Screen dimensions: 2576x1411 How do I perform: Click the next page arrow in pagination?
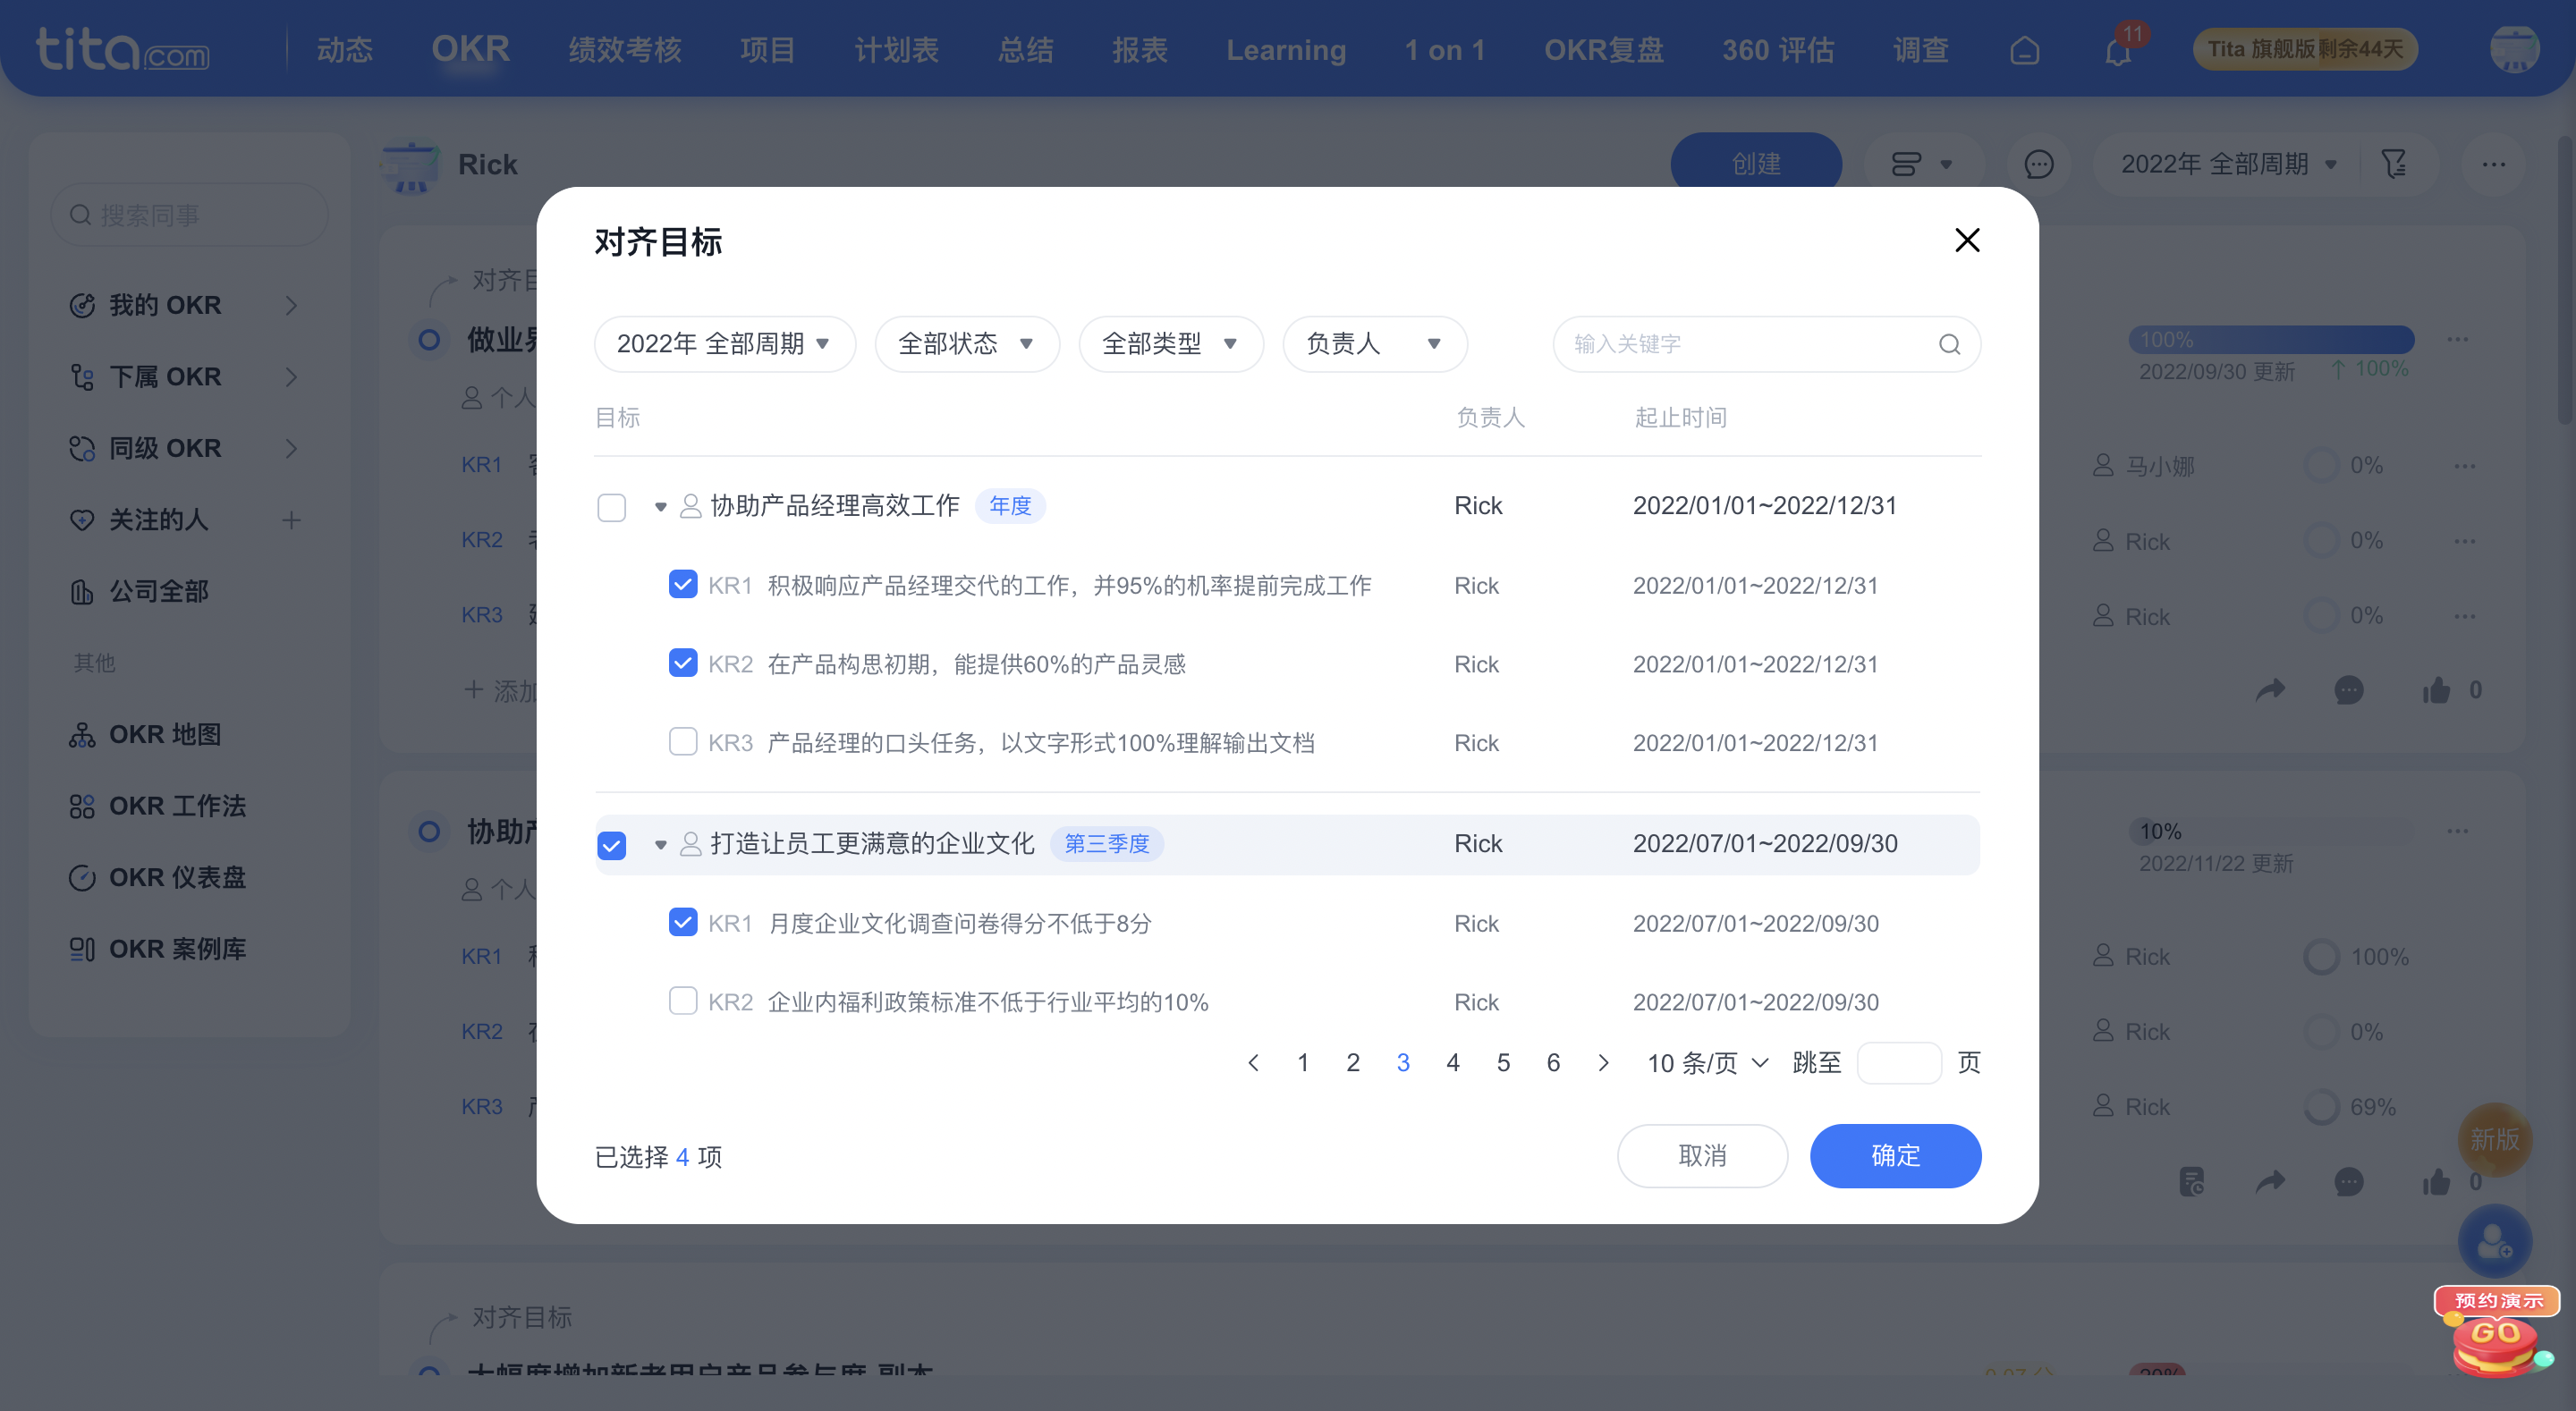pyautogui.click(x=1603, y=1063)
